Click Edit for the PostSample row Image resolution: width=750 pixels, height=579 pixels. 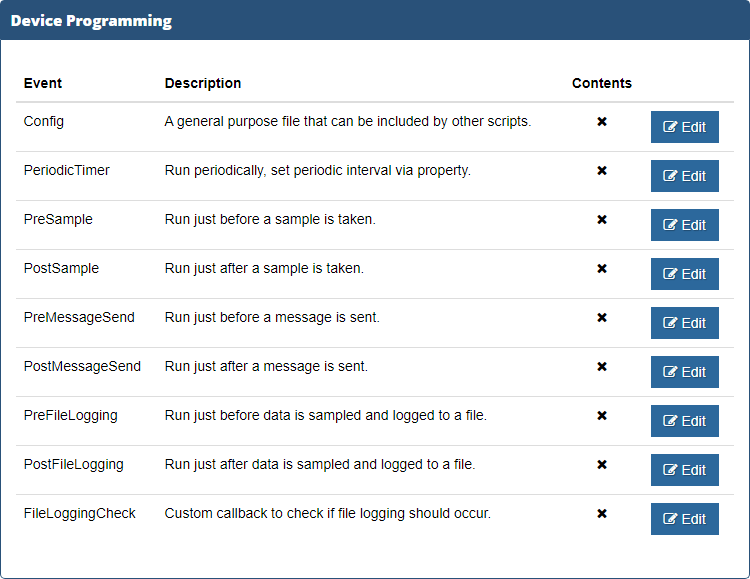click(x=684, y=274)
